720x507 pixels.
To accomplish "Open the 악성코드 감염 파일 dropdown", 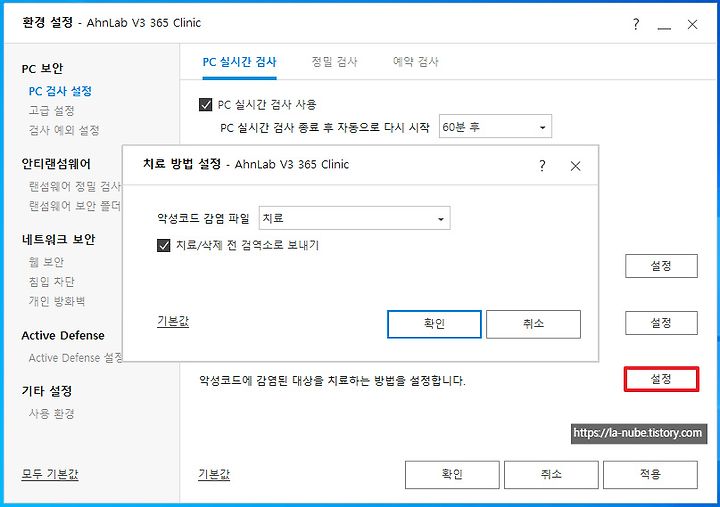I will [354, 218].
